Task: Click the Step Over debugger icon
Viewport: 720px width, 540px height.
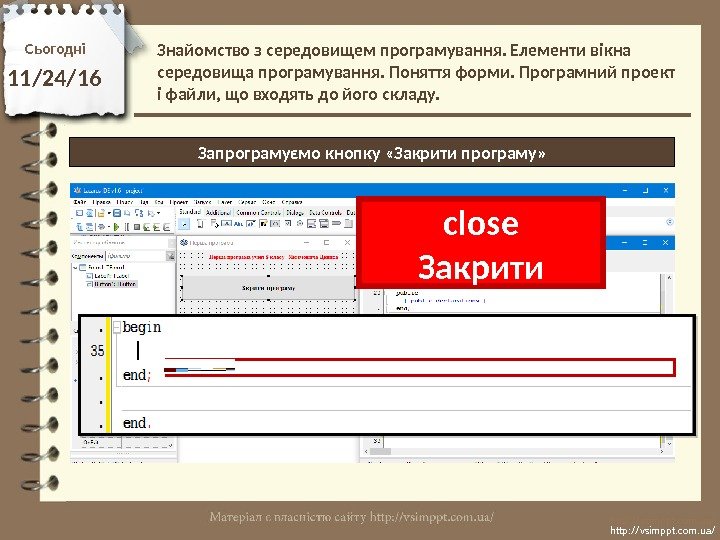Action: tap(157, 226)
